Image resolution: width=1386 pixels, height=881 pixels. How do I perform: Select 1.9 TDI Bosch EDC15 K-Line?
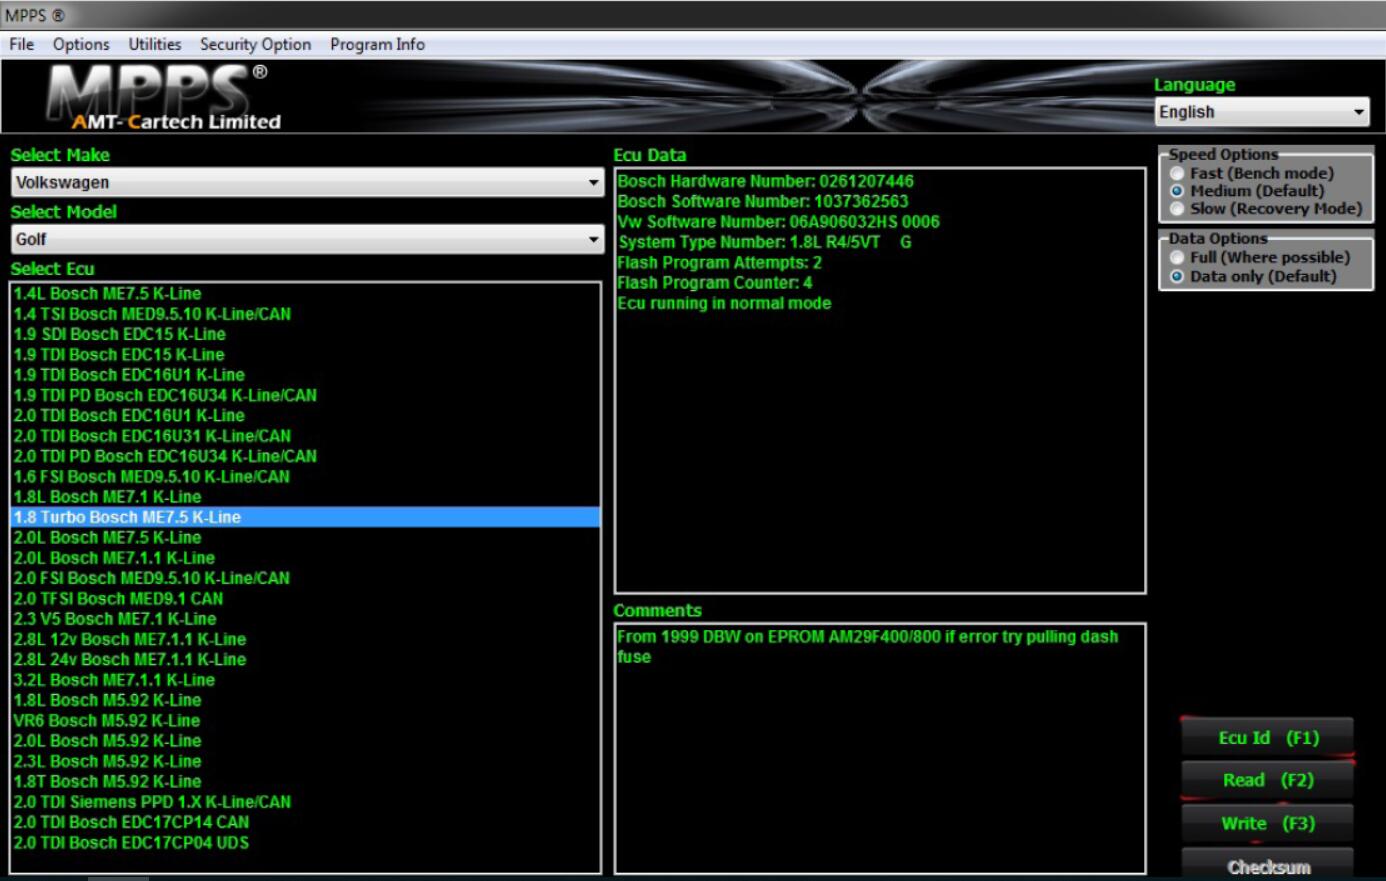point(306,354)
